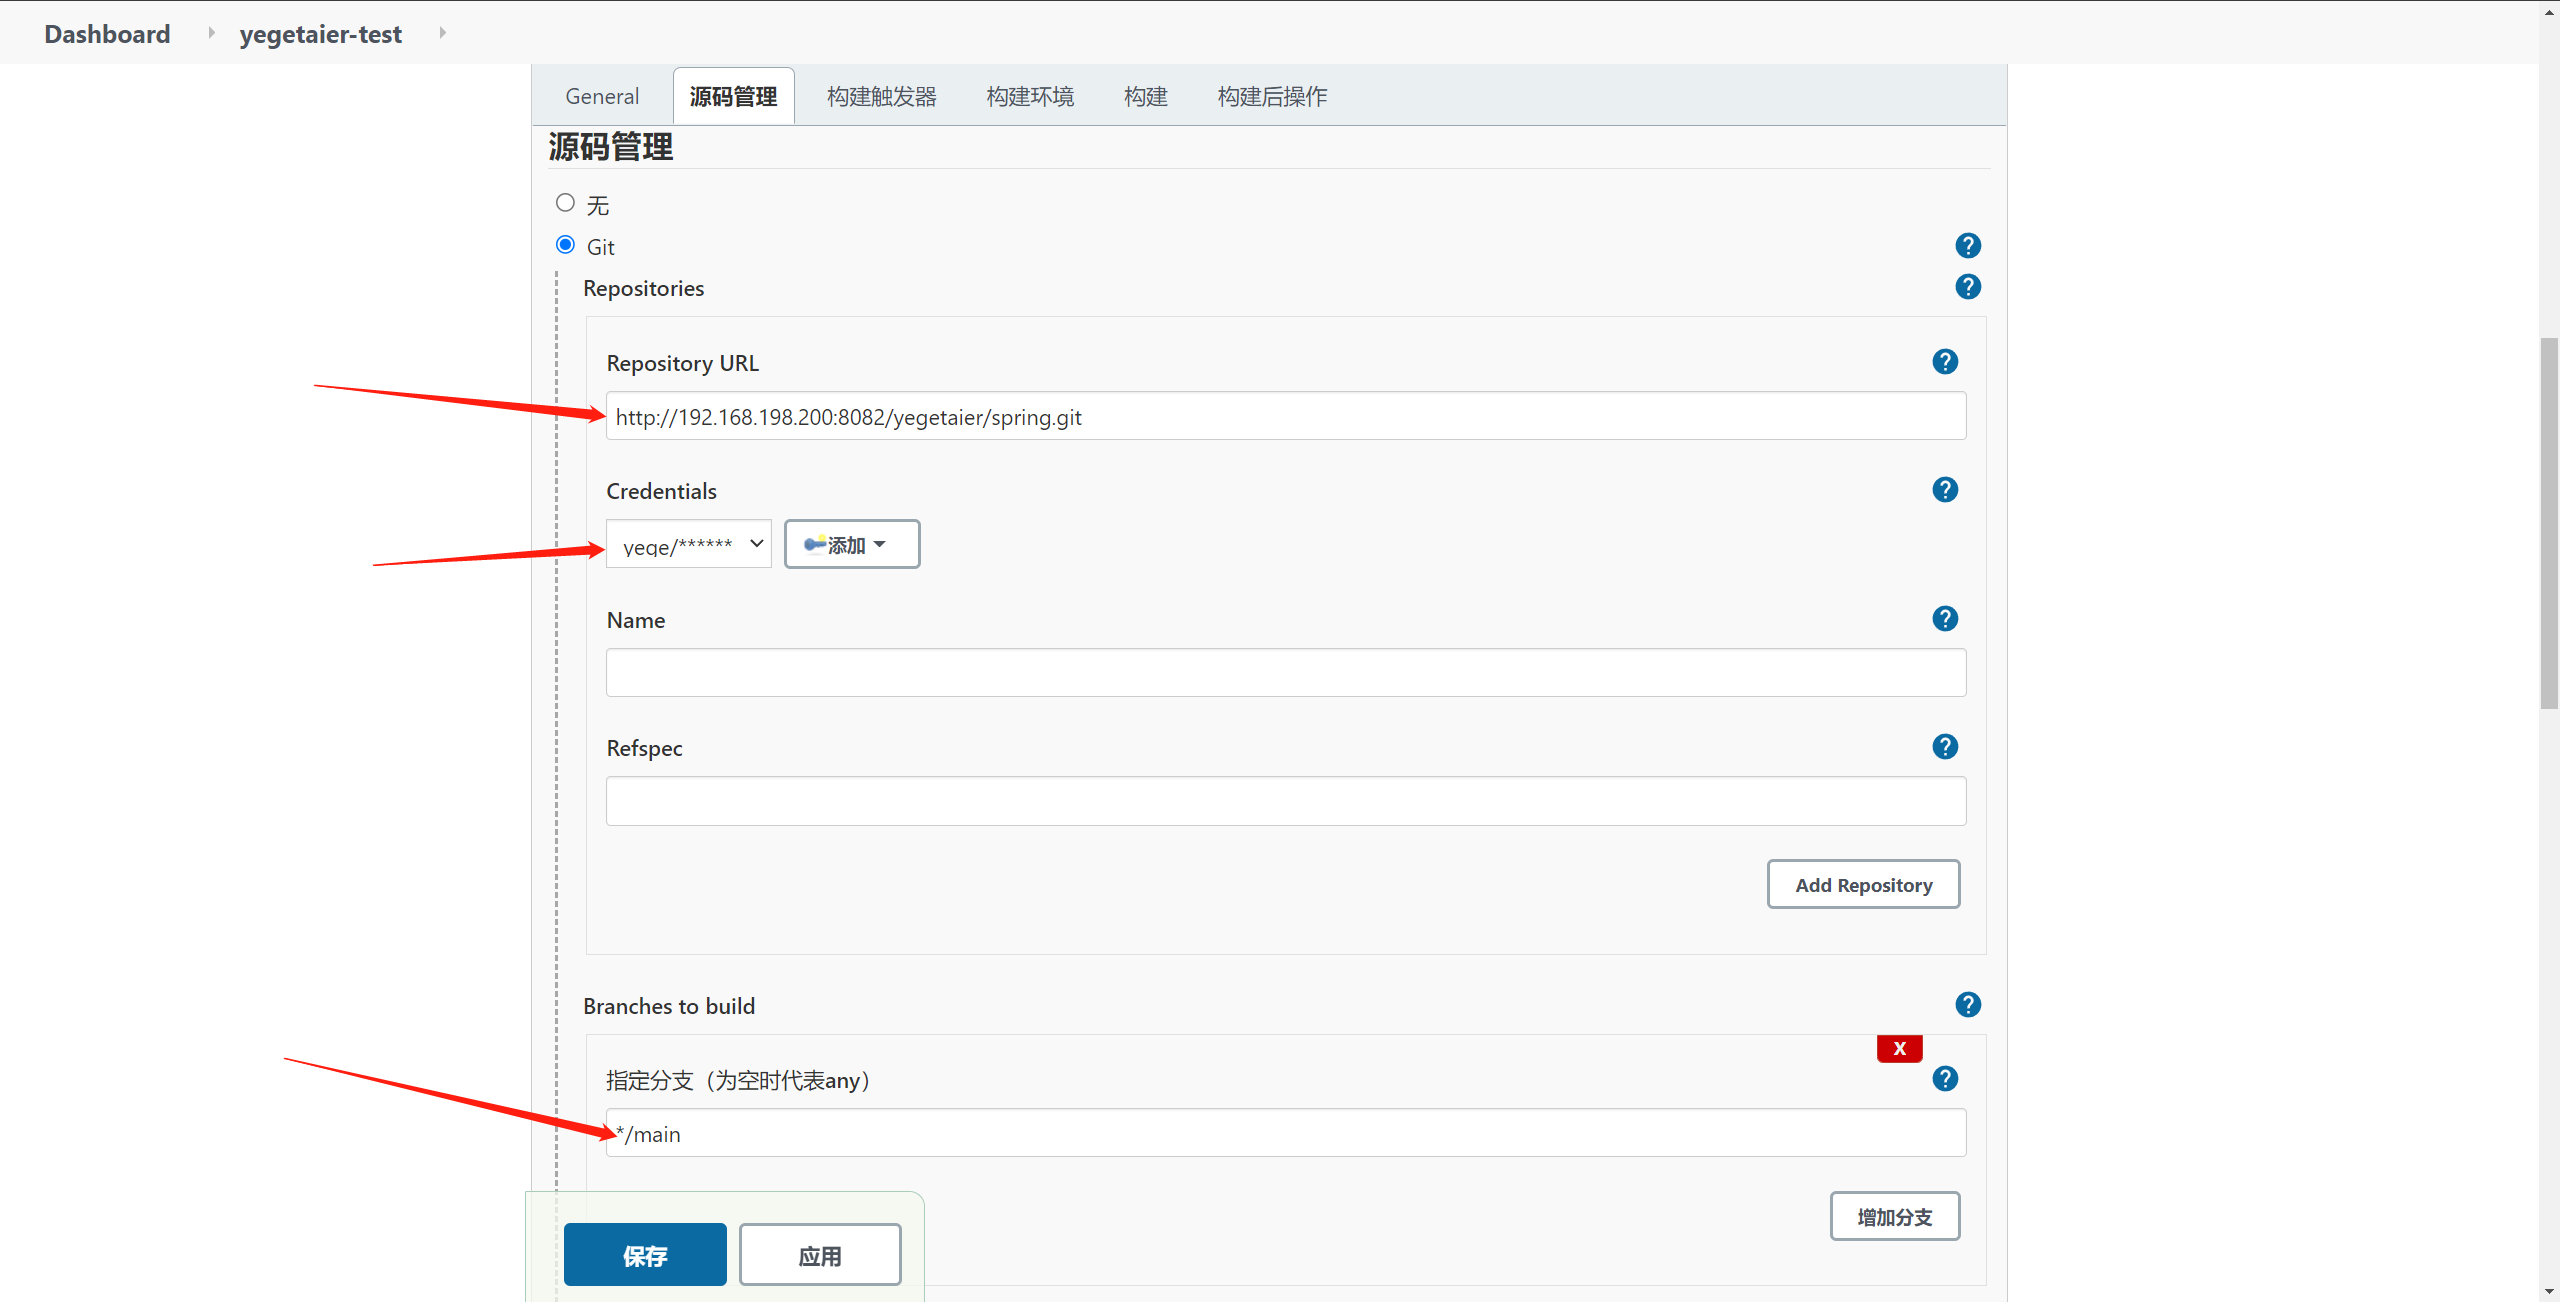Show help for the Credentials field

click(1944, 490)
